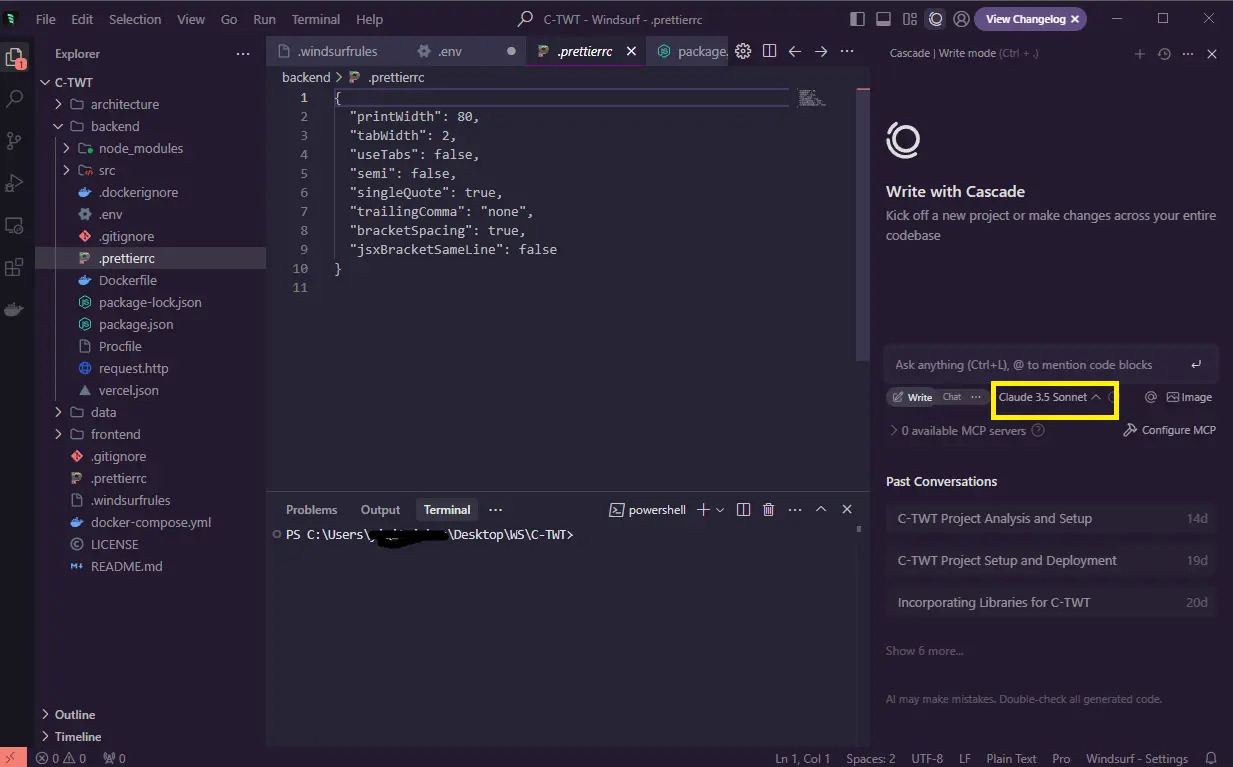Open the Terminal menu in menu bar
1233x767 pixels.
click(x=314, y=19)
